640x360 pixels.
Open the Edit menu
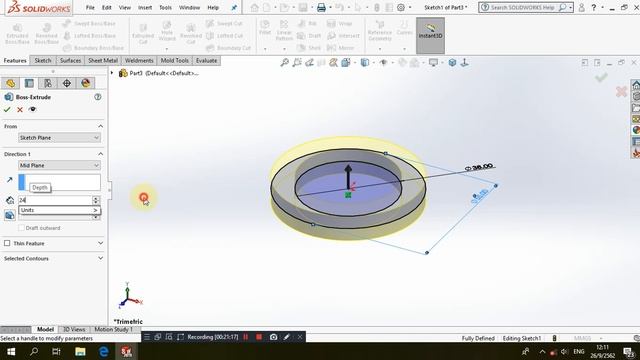coord(107,7)
